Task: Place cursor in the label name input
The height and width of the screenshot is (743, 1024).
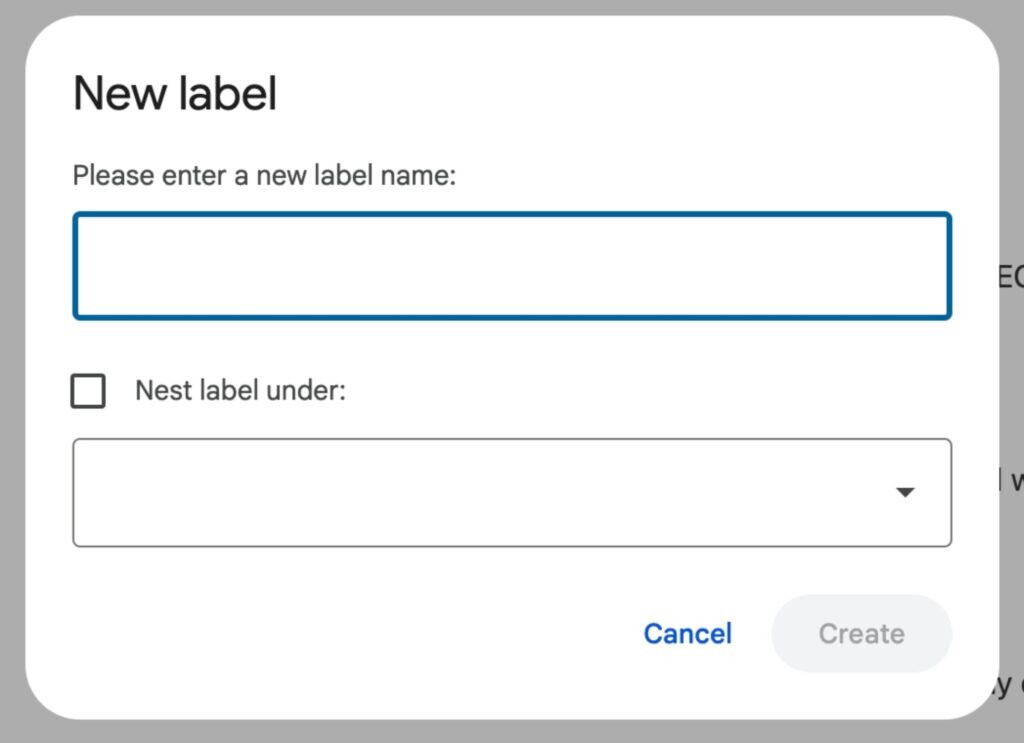Action: pos(511,266)
